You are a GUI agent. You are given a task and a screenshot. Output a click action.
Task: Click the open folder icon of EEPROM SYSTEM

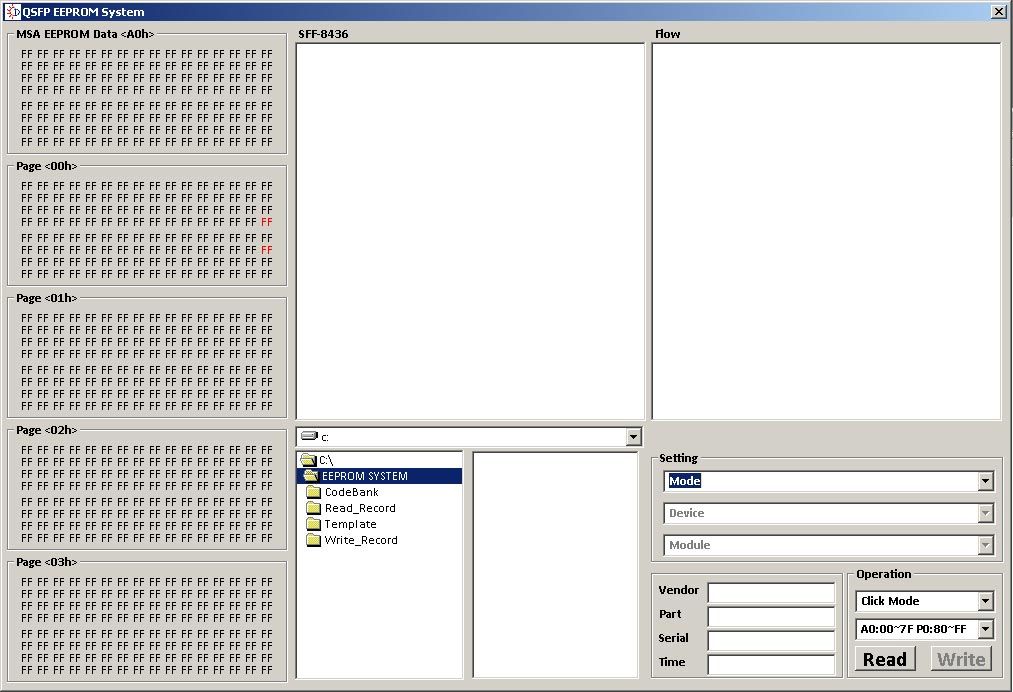[x=313, y=475]
